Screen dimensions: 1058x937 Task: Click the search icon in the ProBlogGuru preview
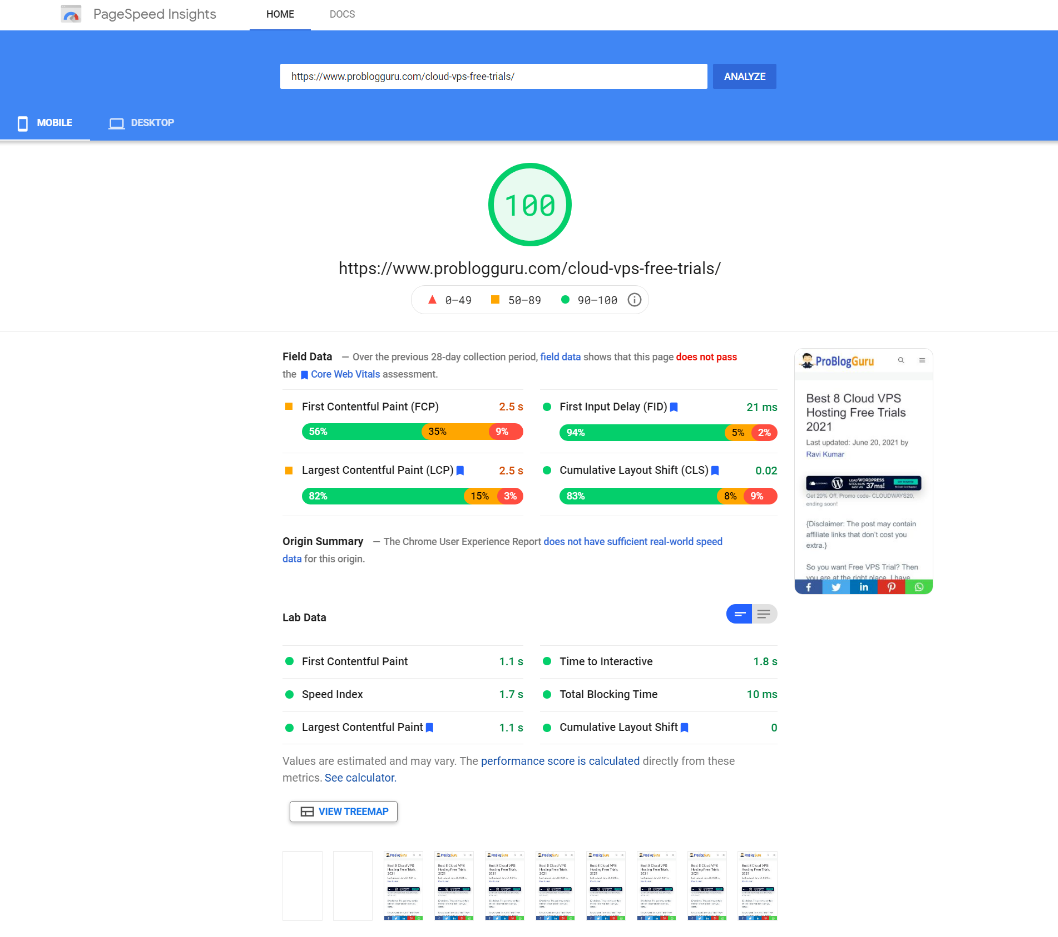[901, 361]
